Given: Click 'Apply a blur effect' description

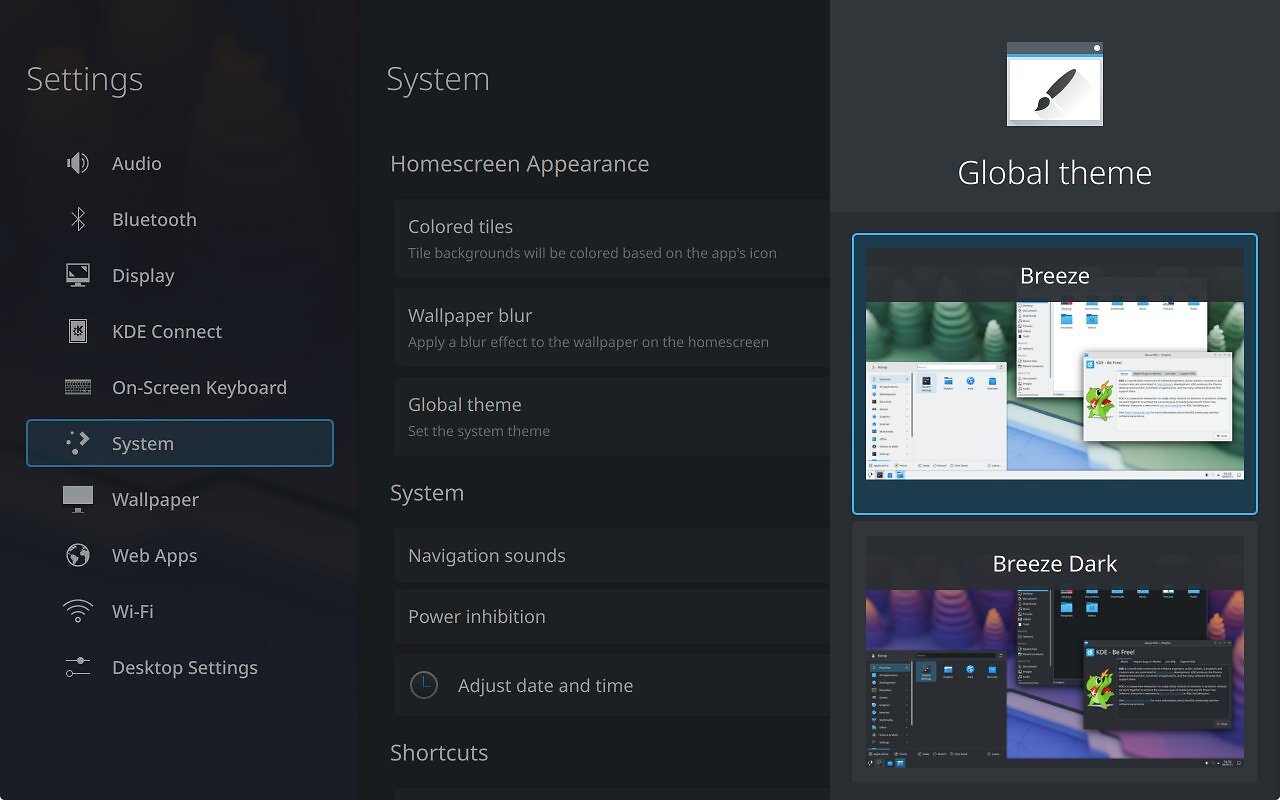Looking at the screenshot, I should pos(588,342).
